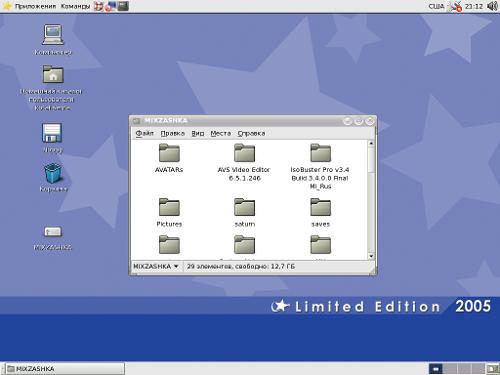Open the home folder desktop icon

53,74
